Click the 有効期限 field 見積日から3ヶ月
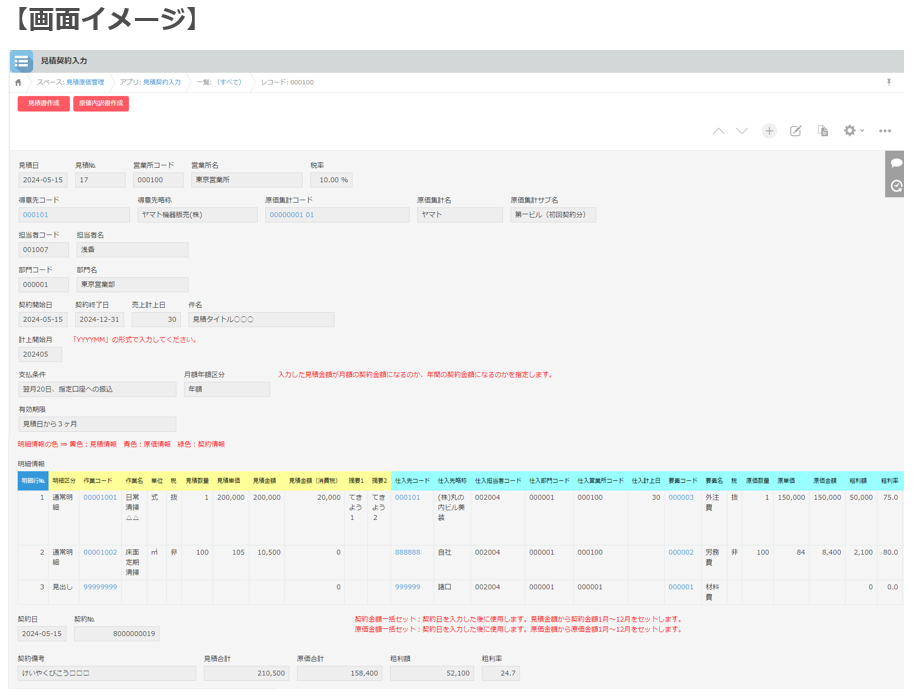Image resolution: width=914 pixels, height=696 pixels. (97, 424)
